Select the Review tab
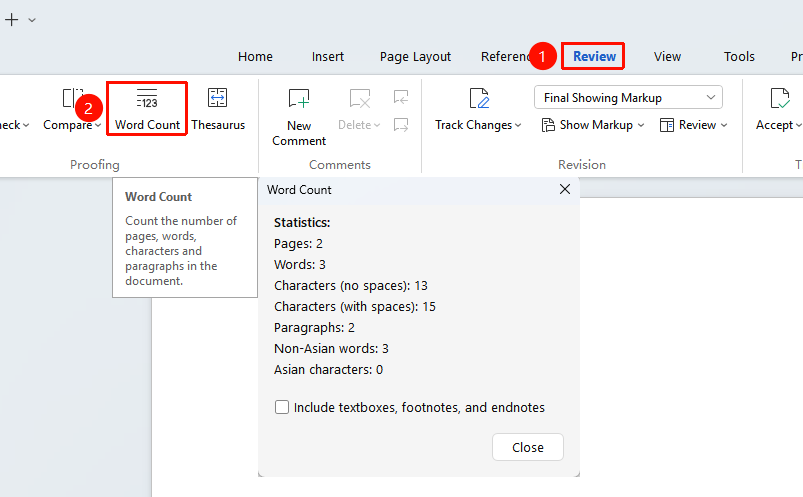Image resolution: width=803 pixels, height=497 pixels. pyautogui.click(x=594, y=56)
